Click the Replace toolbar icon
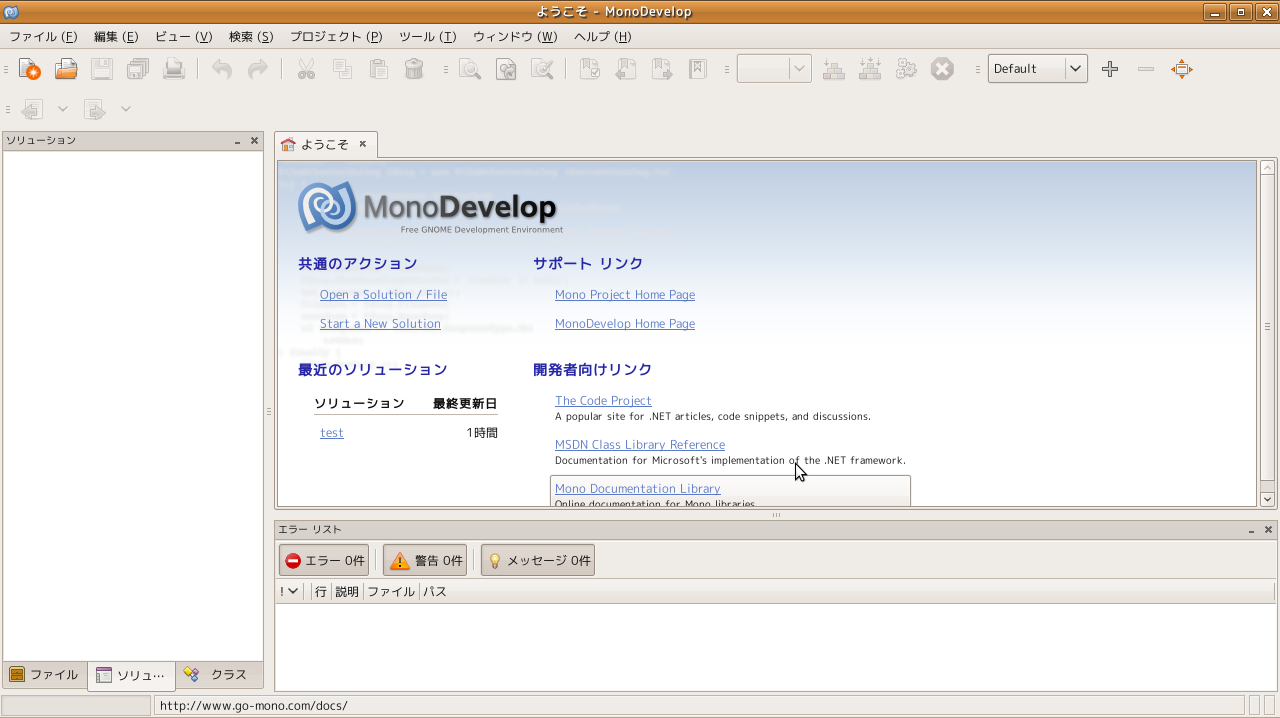Viewport: 1280px width, 718px height. pos(542,69)
